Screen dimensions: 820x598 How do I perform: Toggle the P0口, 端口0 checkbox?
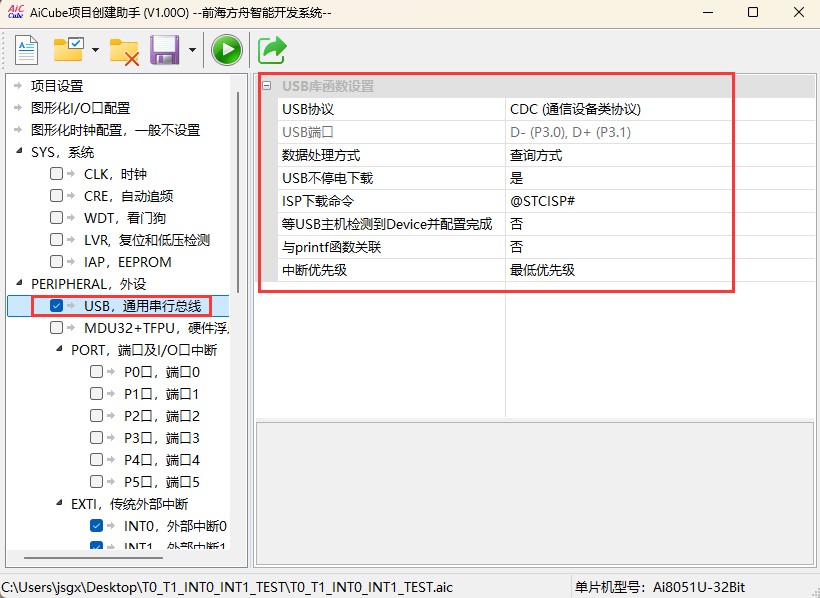tap(96, 371)
